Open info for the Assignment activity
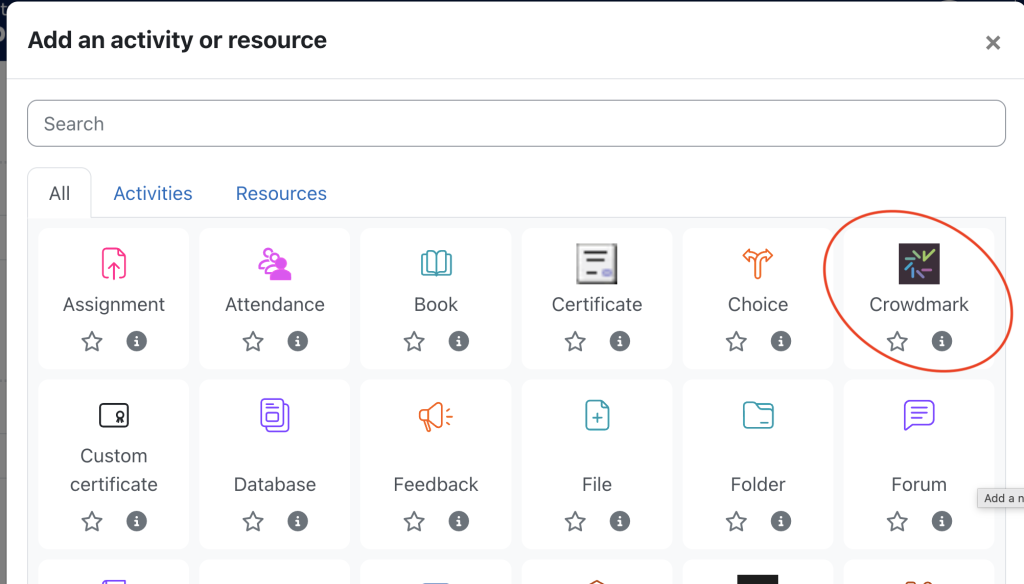The width and height of the screenshot is (1024, 584). coord(136,341)
